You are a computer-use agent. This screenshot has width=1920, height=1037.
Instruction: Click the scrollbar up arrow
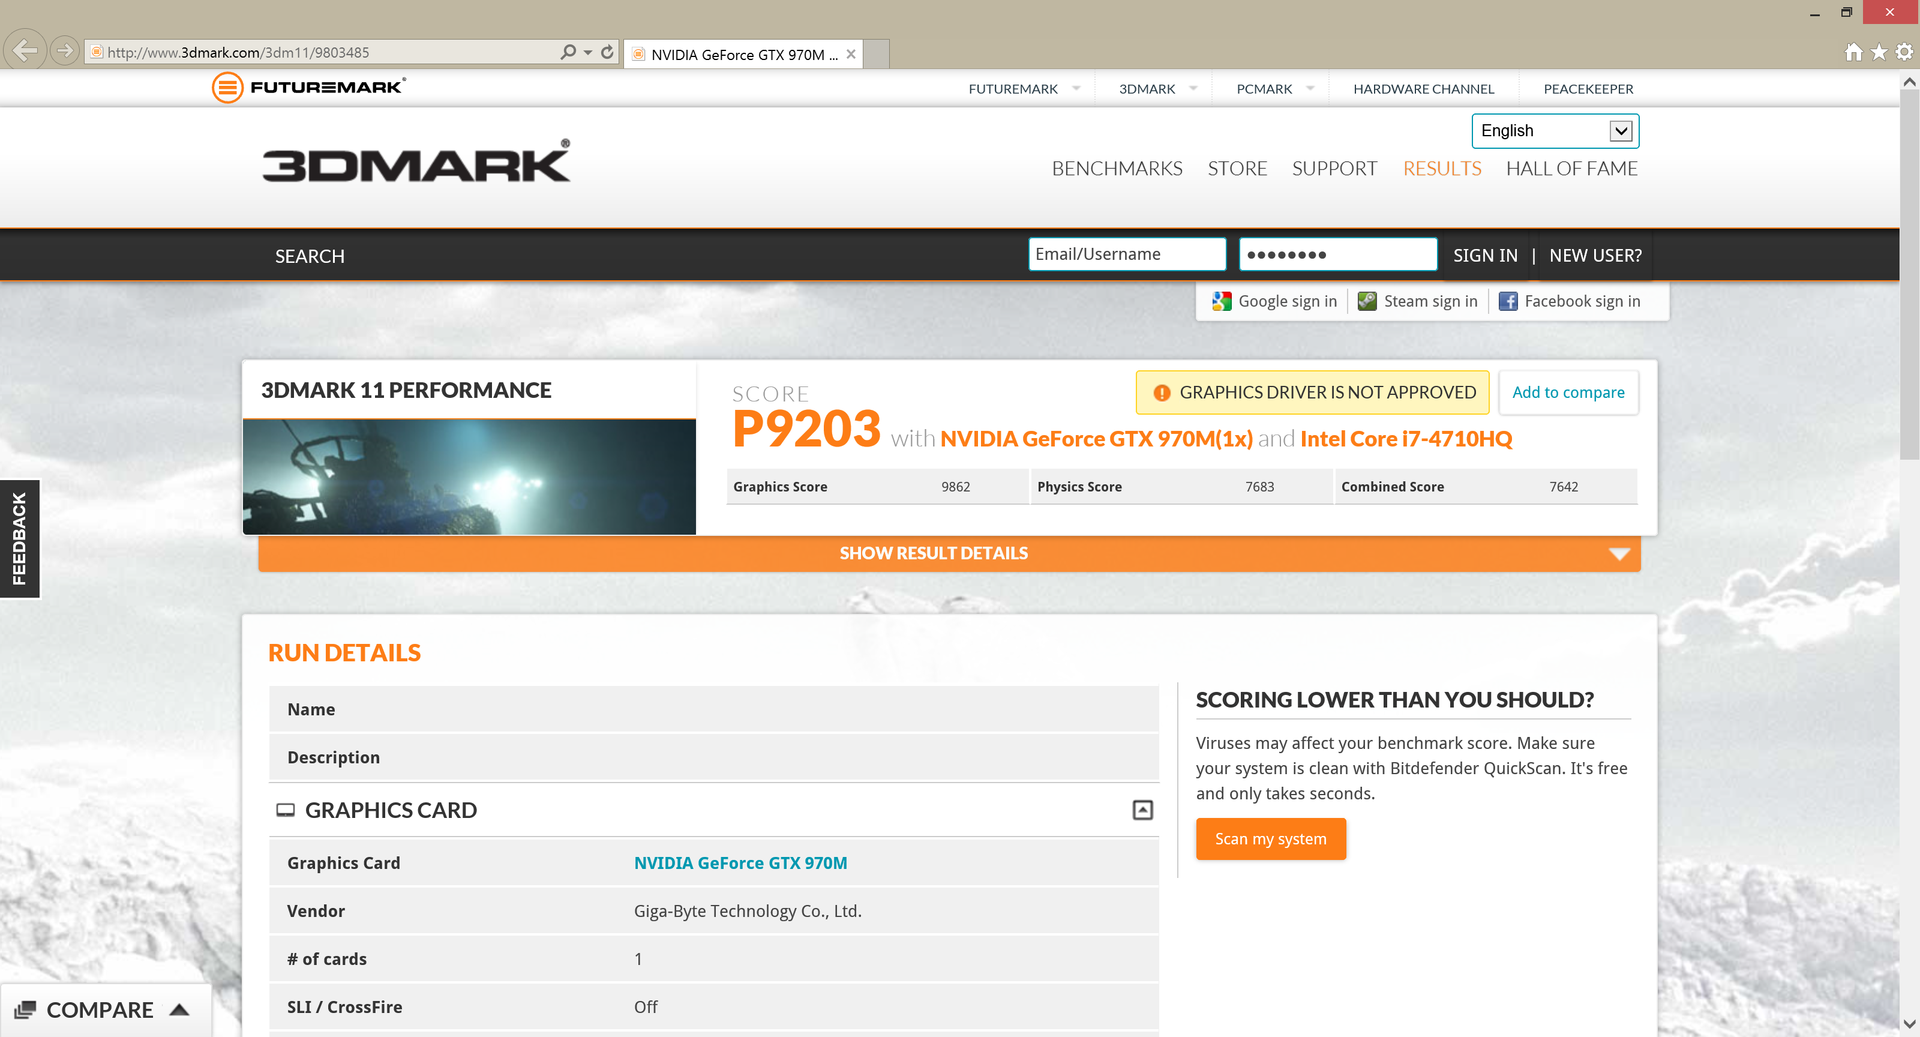[1909, 82]
